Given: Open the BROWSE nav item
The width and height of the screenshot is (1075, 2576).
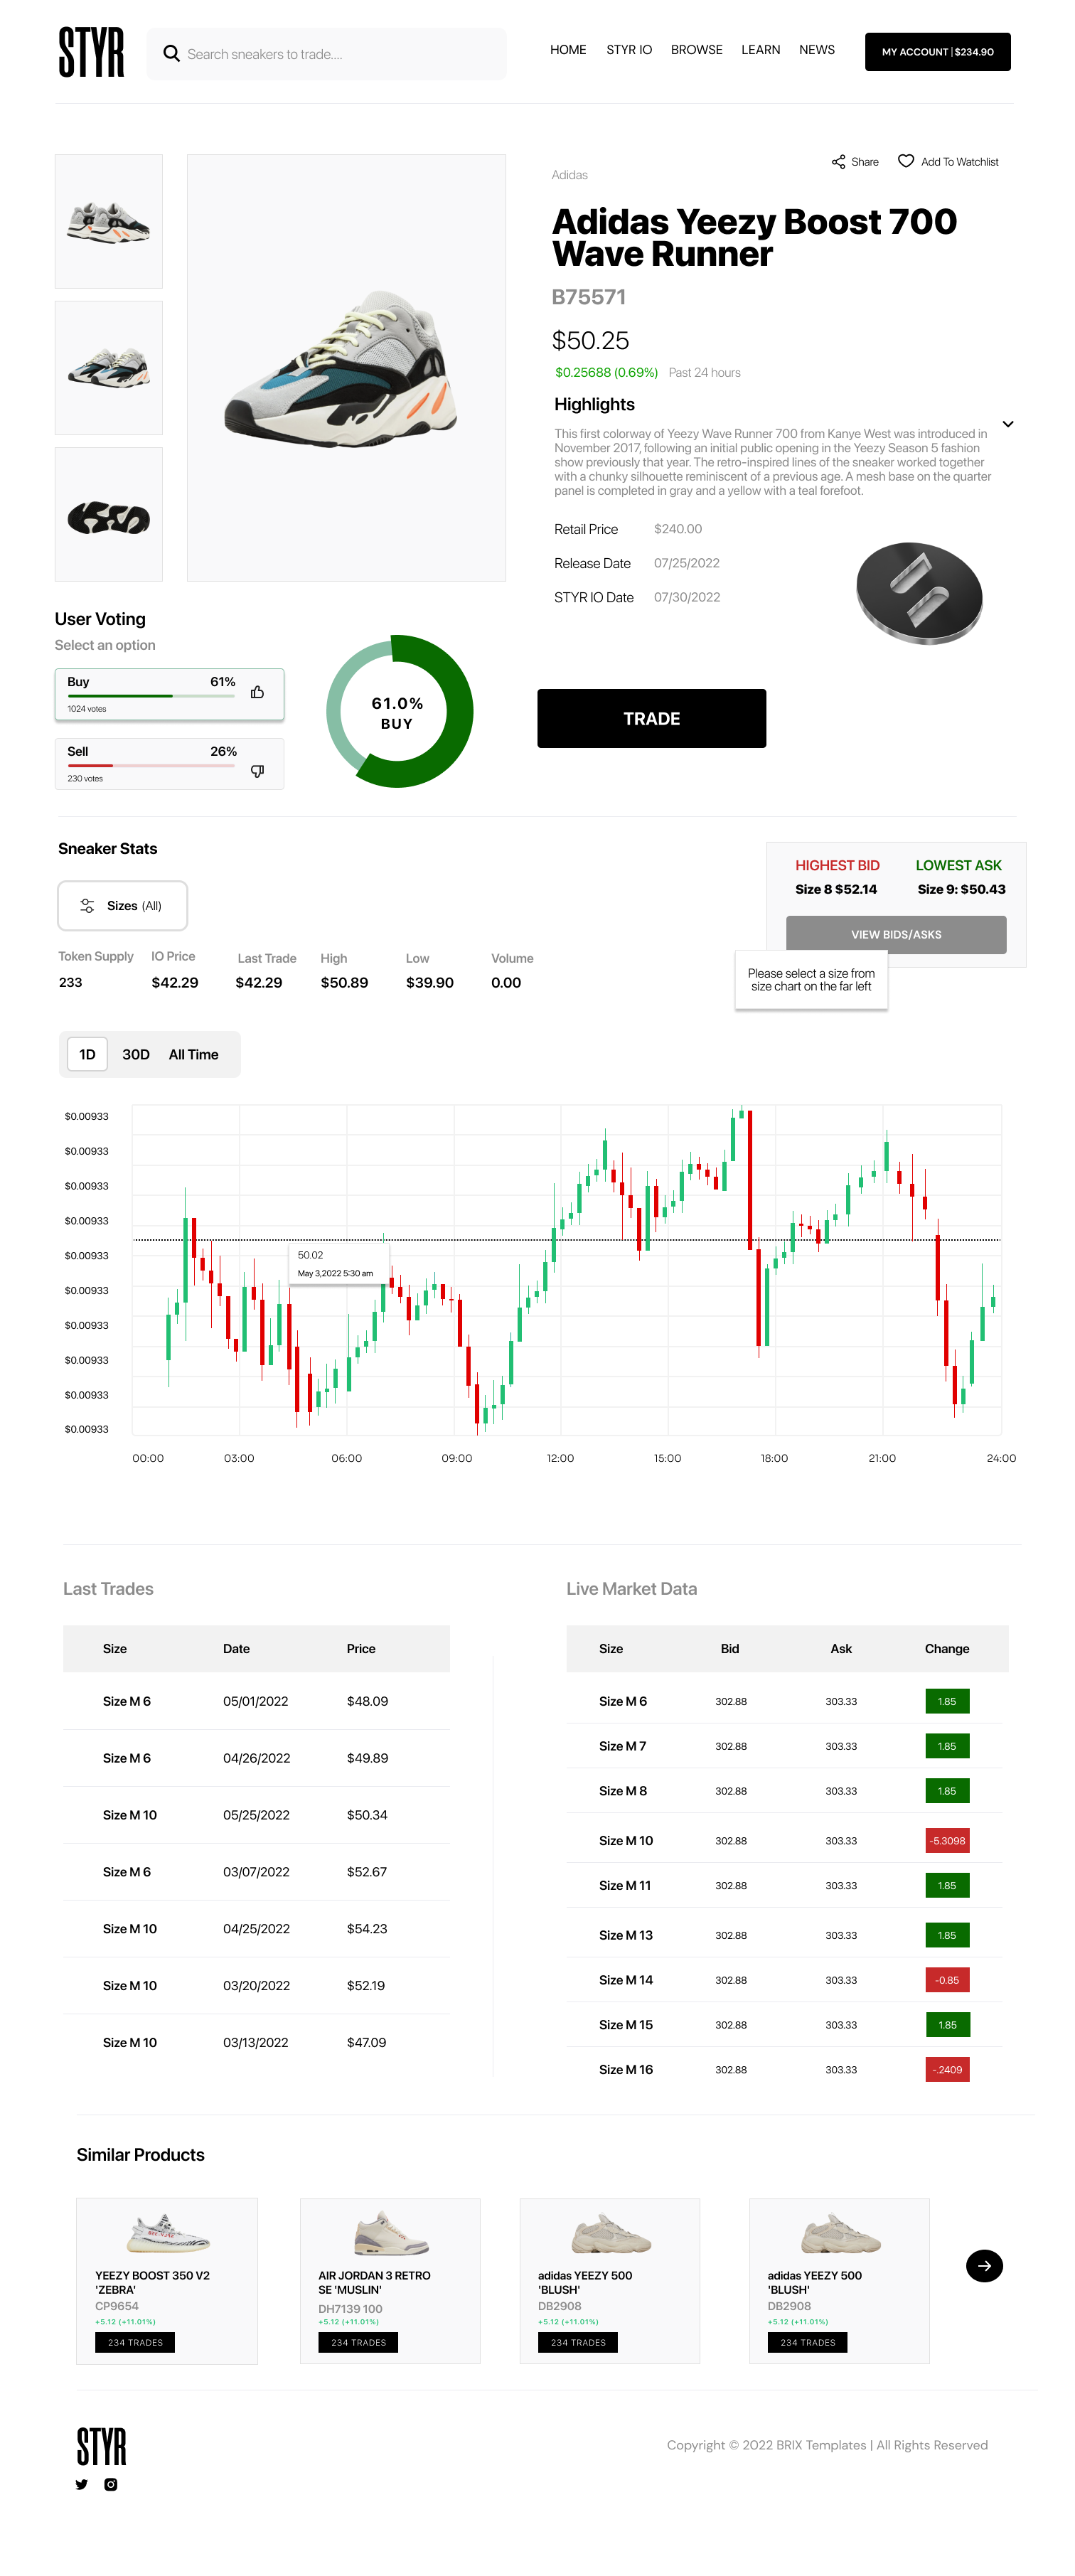Looking at the screenshot, I should [x=696, y=50].
